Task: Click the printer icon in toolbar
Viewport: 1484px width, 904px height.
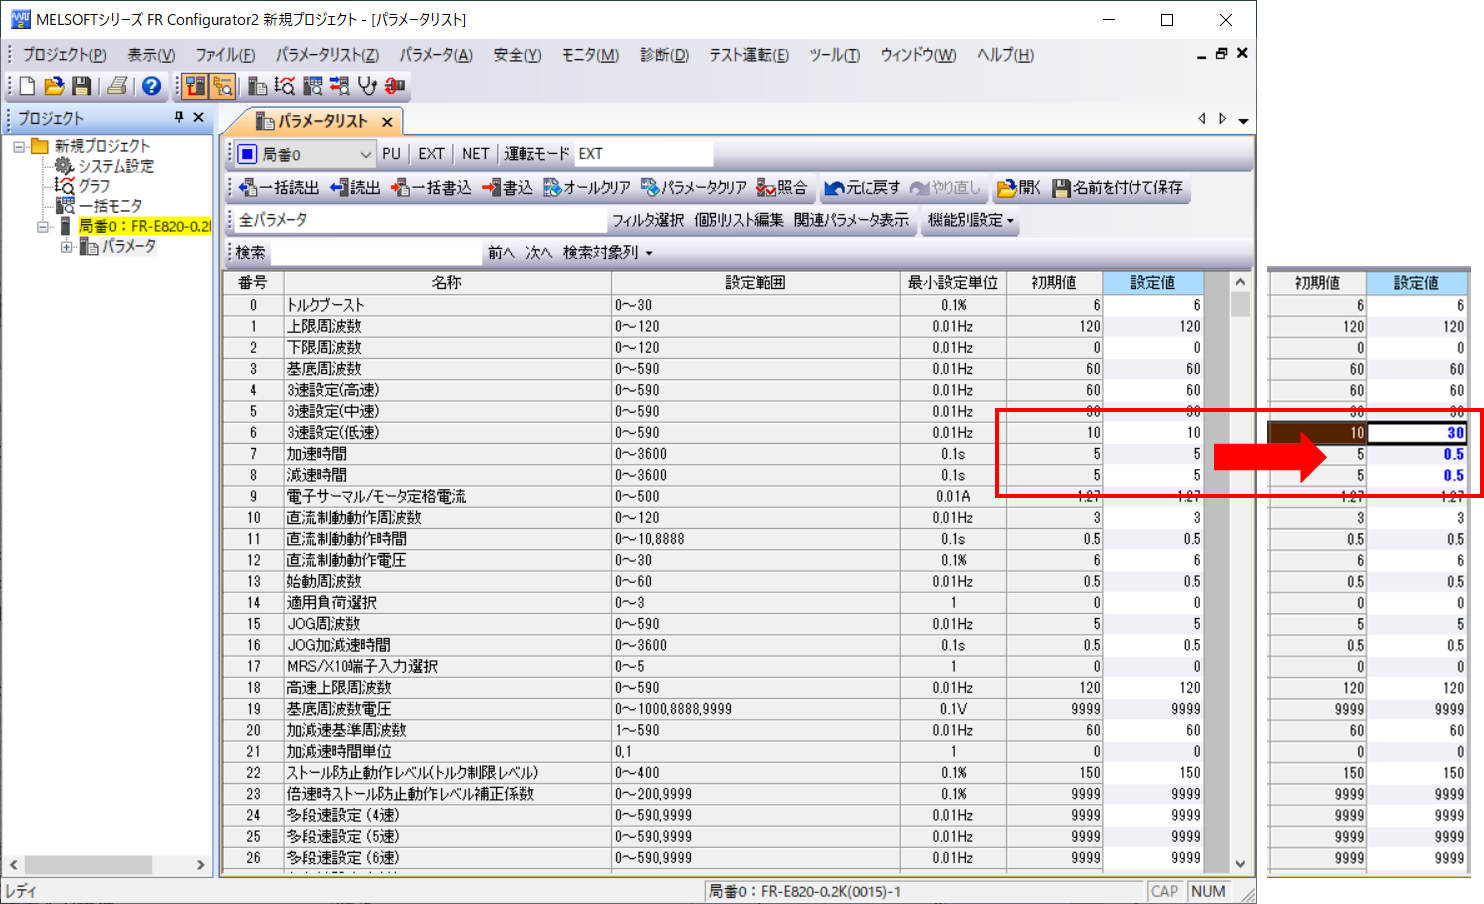Action: [117, 86]
